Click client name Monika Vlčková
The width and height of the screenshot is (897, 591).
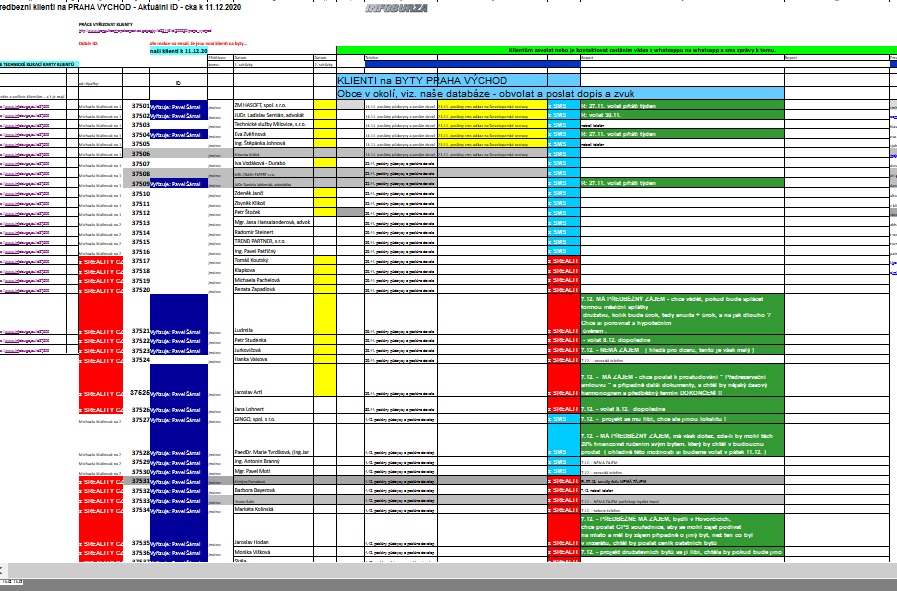click(x=252, y=552)
